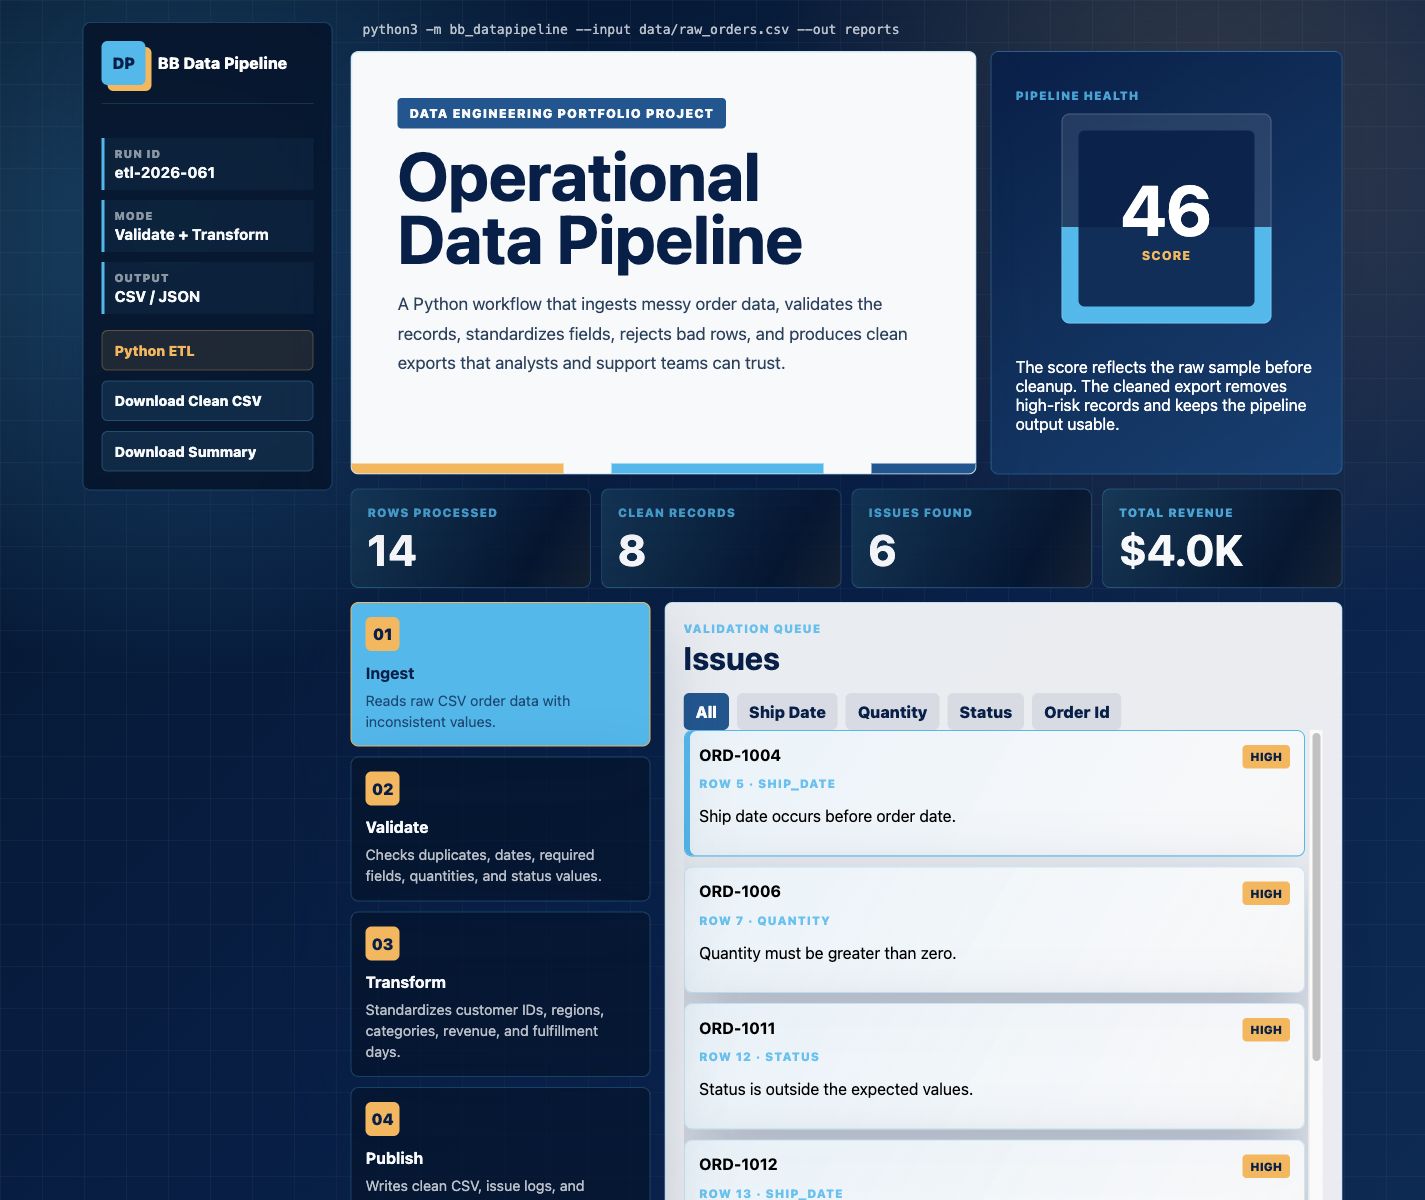Download the Clean CSV file

tap(207, 401)
